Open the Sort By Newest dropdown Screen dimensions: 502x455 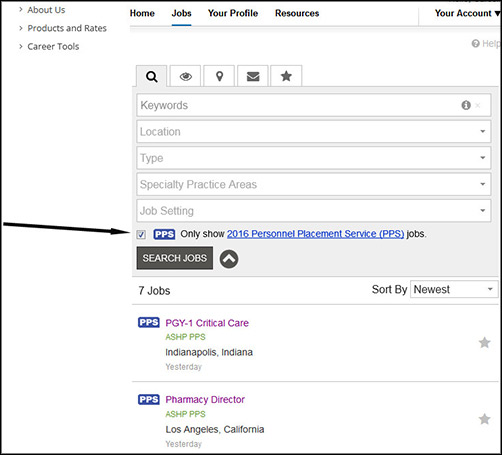point(454,289)
